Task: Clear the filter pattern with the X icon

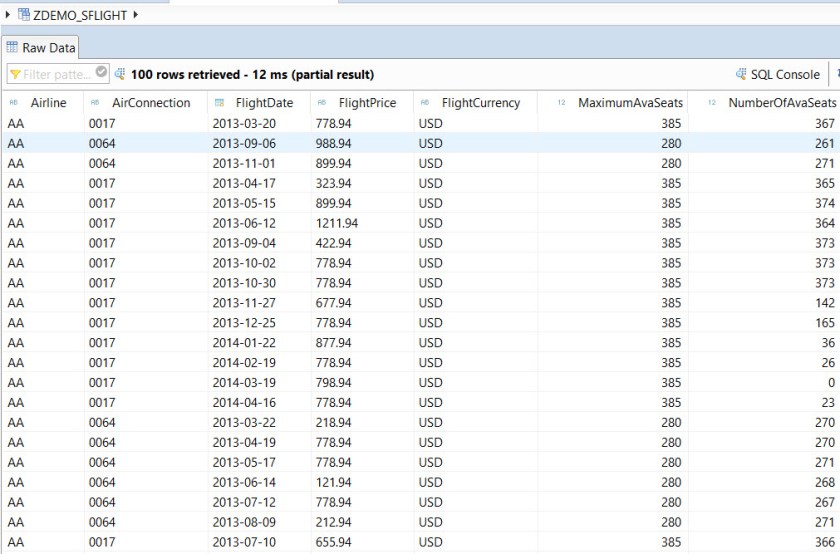Action: (x=101, y=73)
